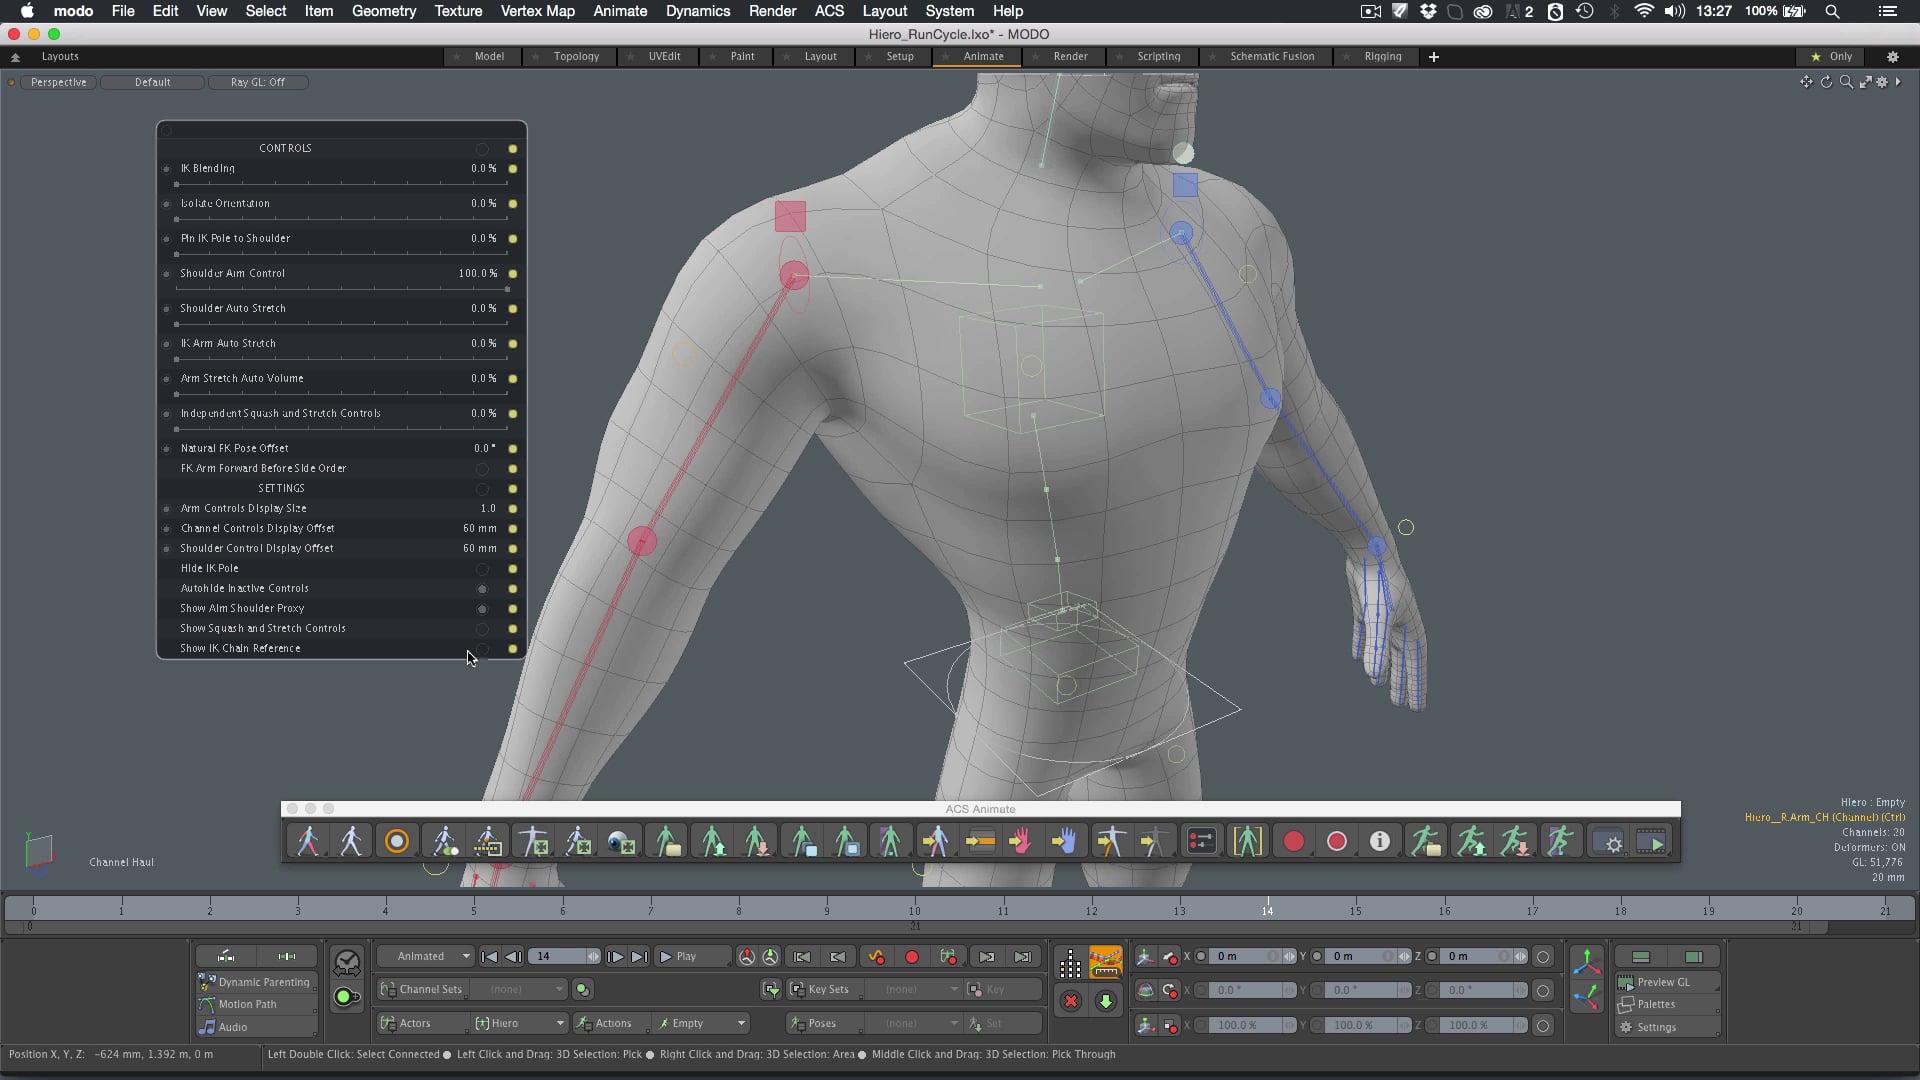
Task: Click the Settings button at bottom right
Action: [1667, 1028]
